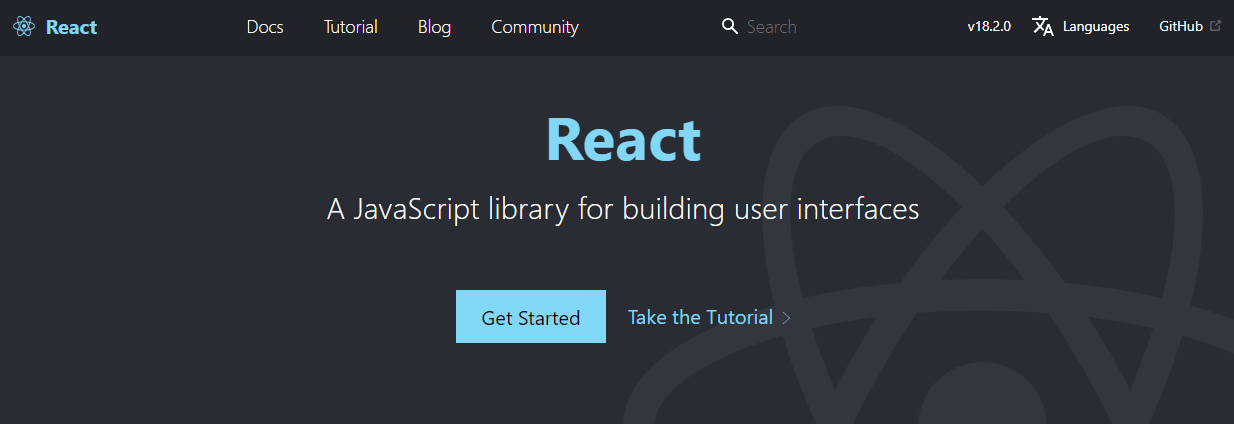The width and height of the screenshot is (1234, 424).
Task: Follow the Take the Tutorial link
Action: 700,317
